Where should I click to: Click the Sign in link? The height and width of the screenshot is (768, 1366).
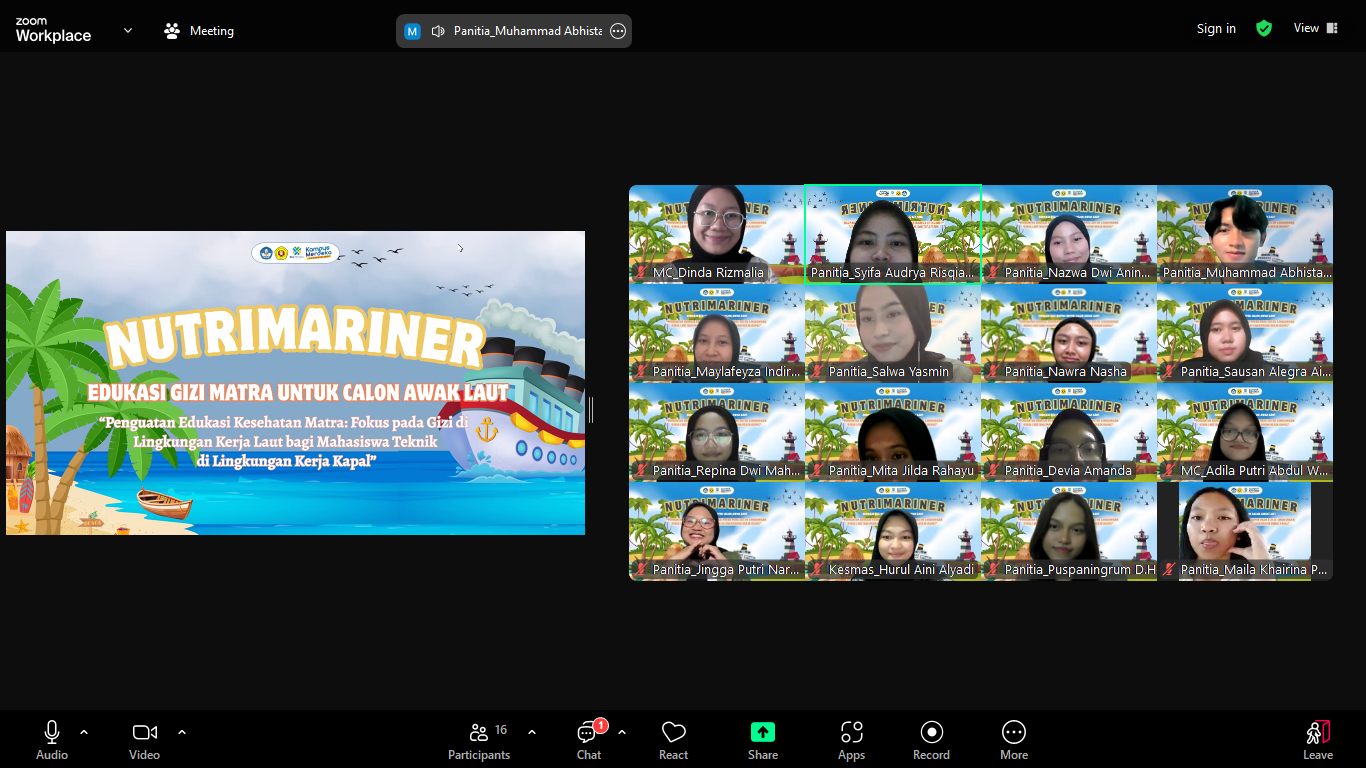1216,29
